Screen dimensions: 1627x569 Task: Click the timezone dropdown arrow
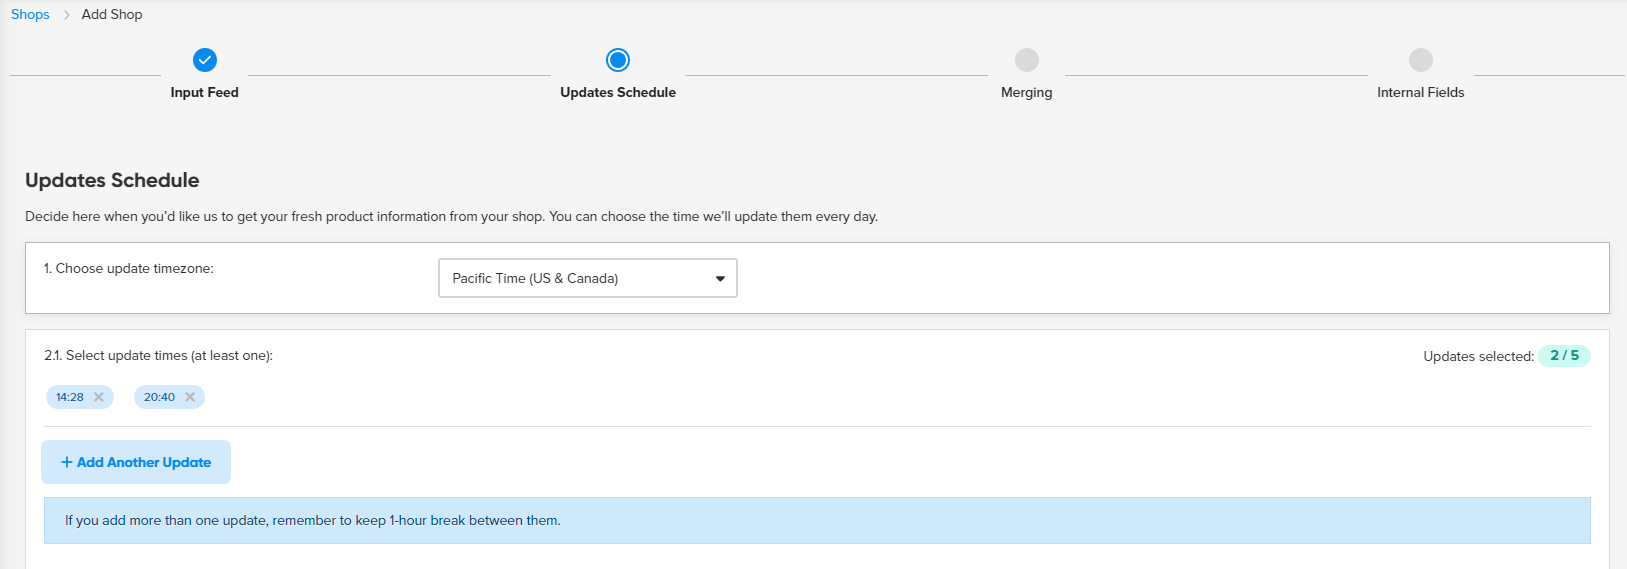(720, 279)
